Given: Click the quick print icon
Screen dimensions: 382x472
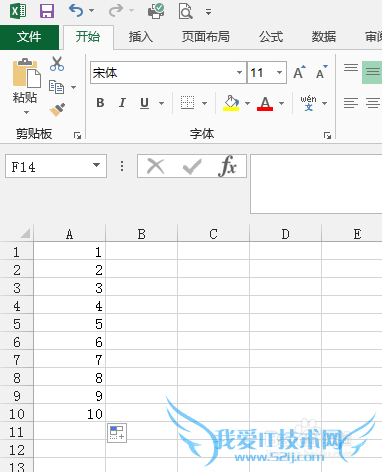Looking at the screenshot, I should 156,11.
